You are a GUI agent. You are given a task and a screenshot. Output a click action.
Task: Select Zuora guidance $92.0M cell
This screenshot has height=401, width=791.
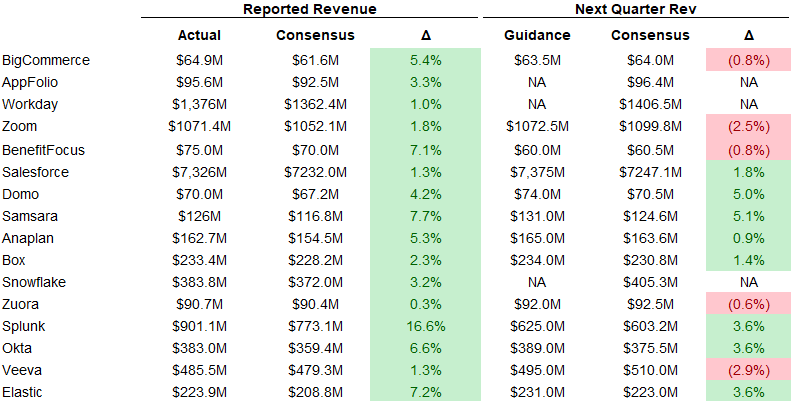[x=537, y=304]
